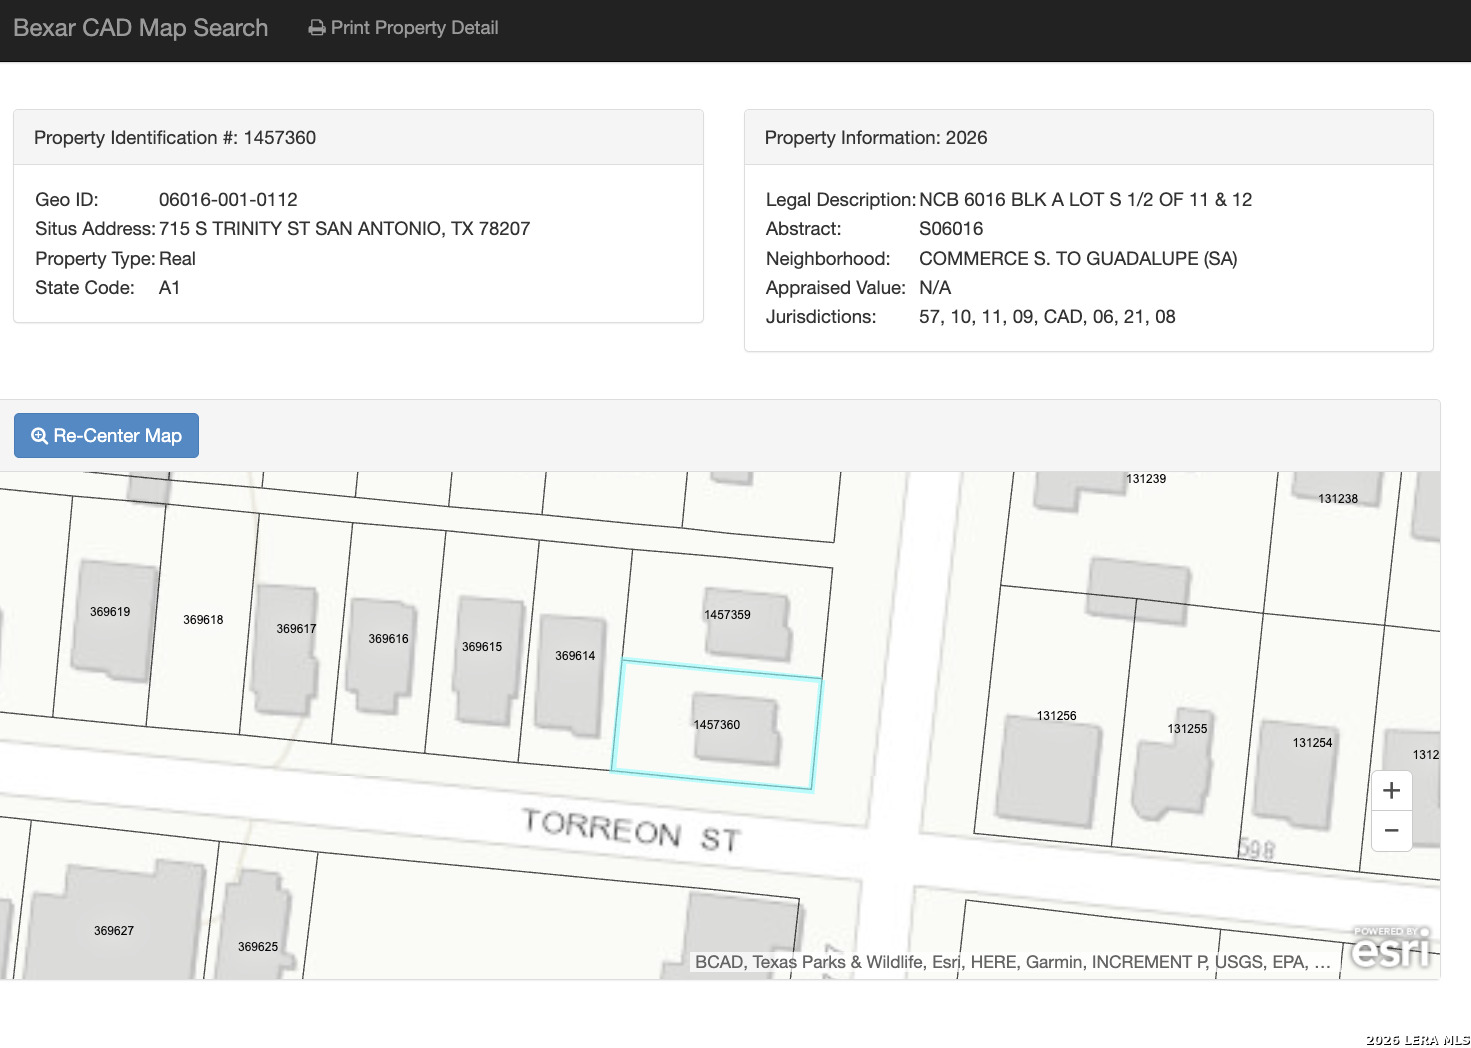Click the Esri logo on the map
Viewport: 1471px width, 1048px height.
[x=1391, y=948]
